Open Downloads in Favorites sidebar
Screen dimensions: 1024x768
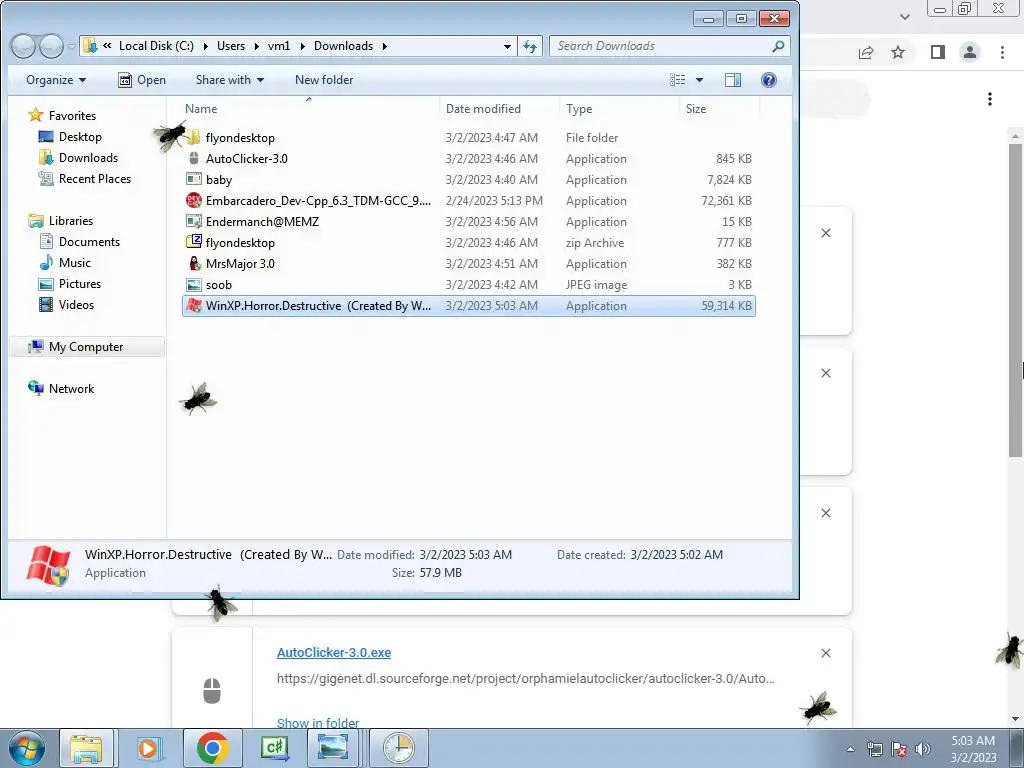[88, 157]
